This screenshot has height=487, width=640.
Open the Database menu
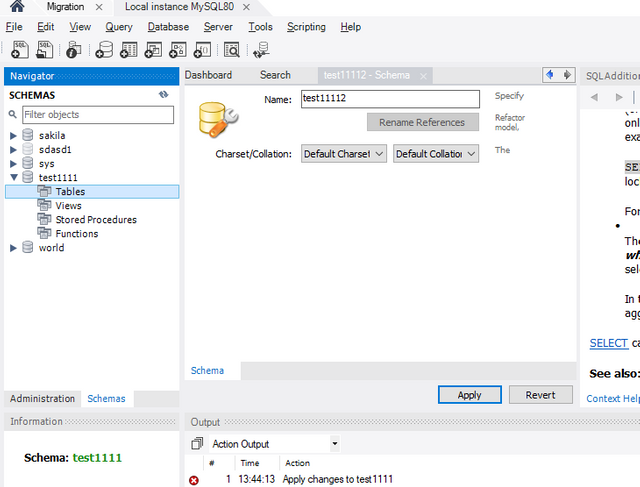168,27
